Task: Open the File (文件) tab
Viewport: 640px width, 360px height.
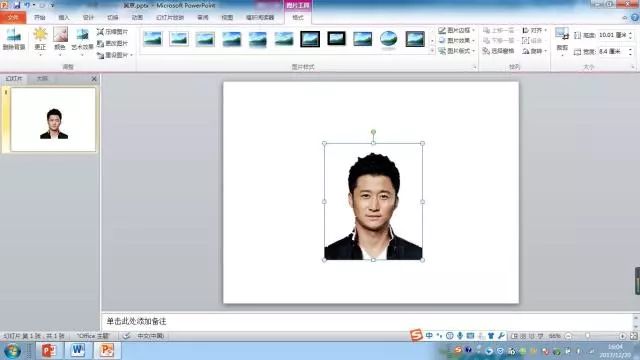Action: (x=13, y=18)
